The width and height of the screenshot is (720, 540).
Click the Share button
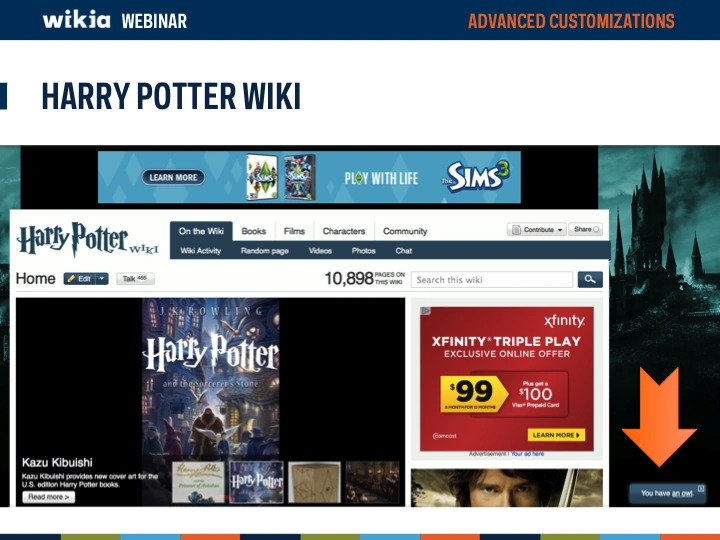click(x=587, y=230)
